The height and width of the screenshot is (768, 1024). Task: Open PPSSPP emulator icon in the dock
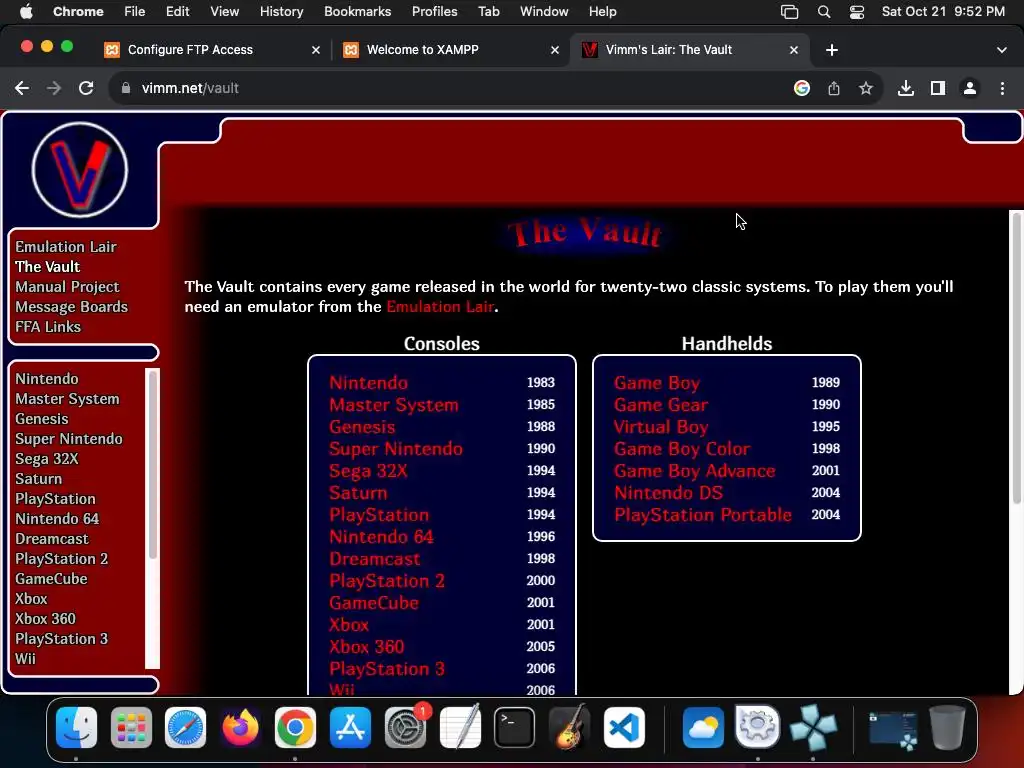click(x=813, y=728)
